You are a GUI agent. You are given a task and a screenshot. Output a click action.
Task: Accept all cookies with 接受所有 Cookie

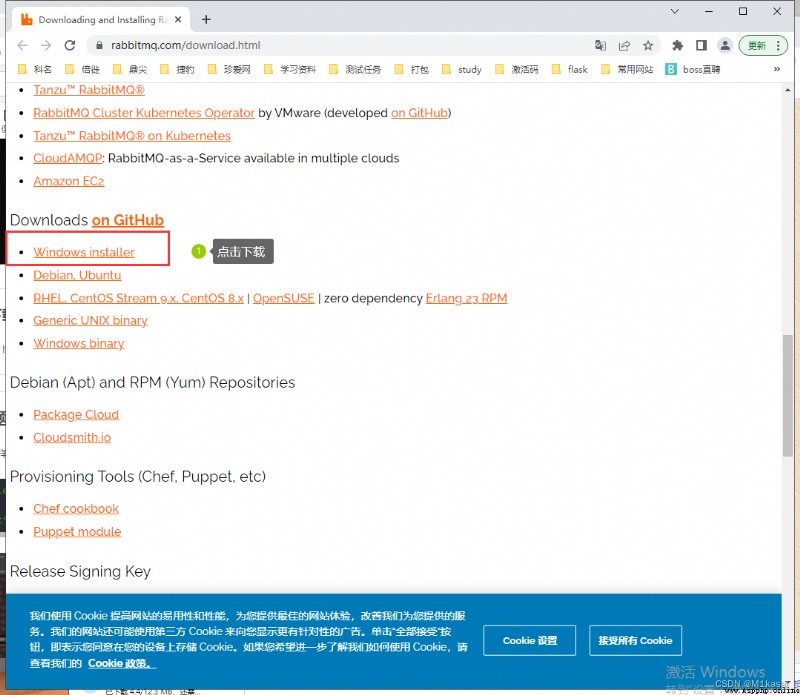click(635, 640)
